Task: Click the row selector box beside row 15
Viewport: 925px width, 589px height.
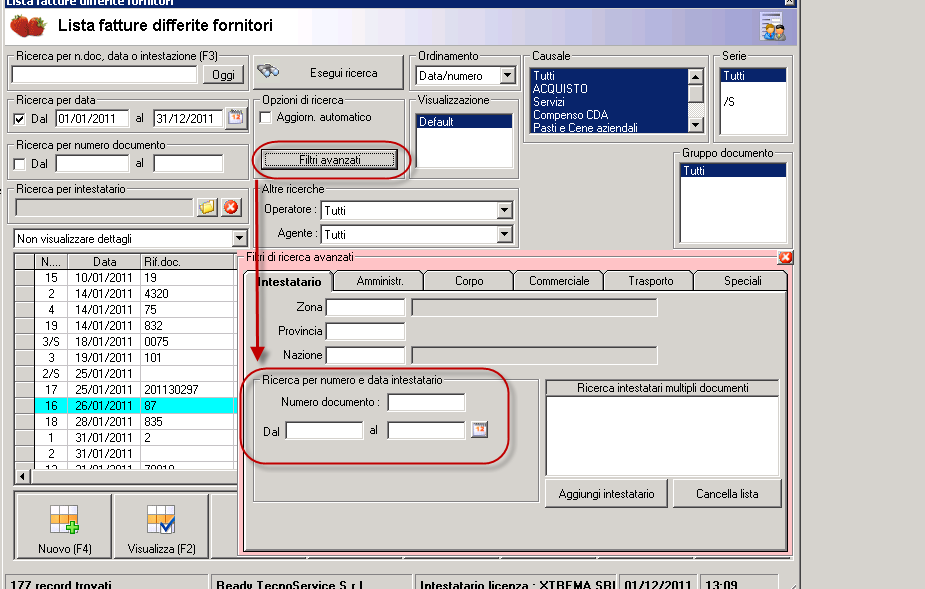Action: (24, 277)
